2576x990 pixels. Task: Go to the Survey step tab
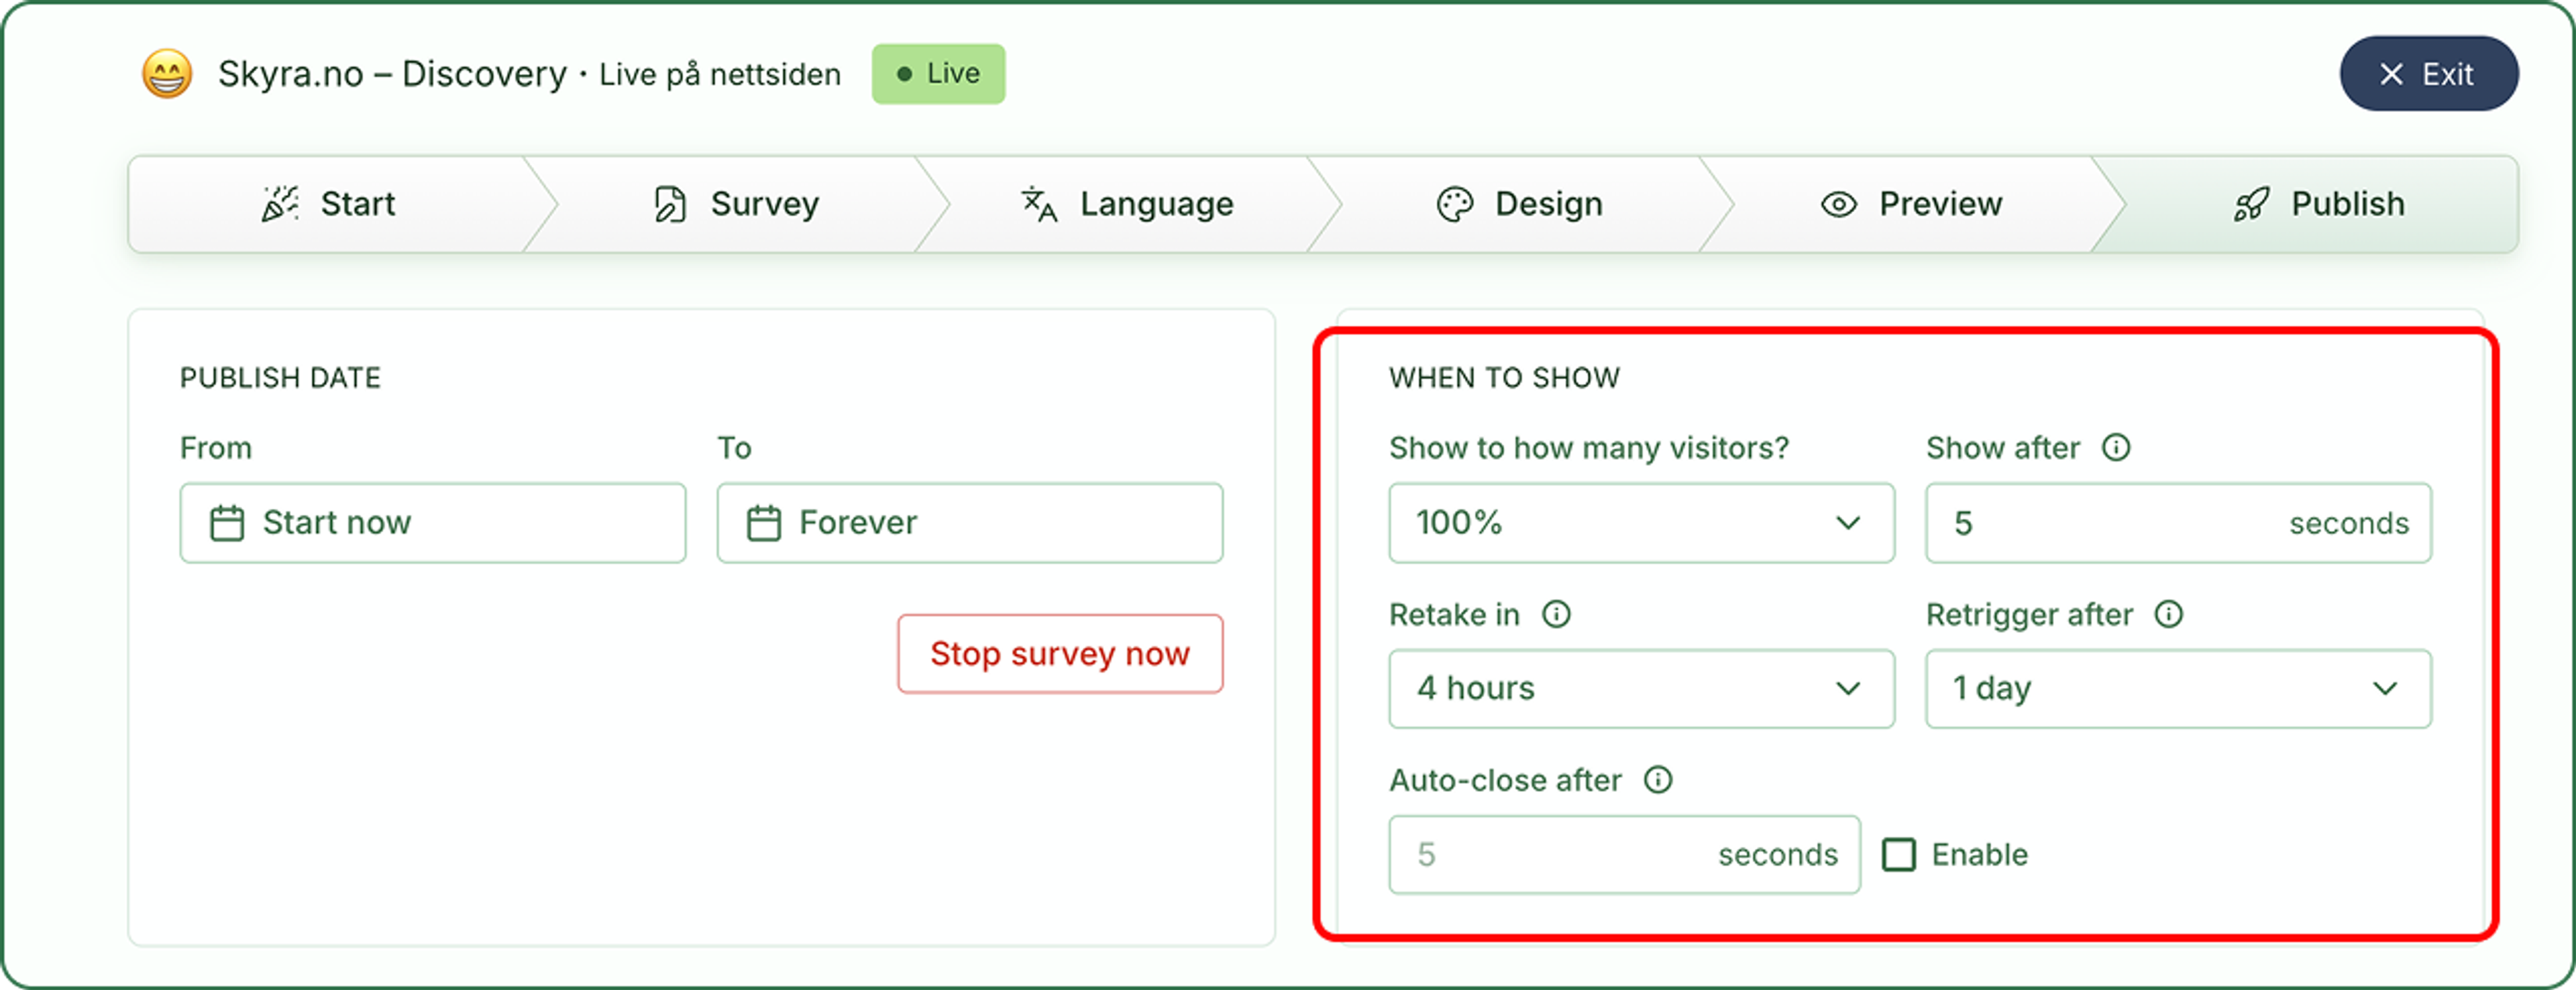[x=736, y=204]
